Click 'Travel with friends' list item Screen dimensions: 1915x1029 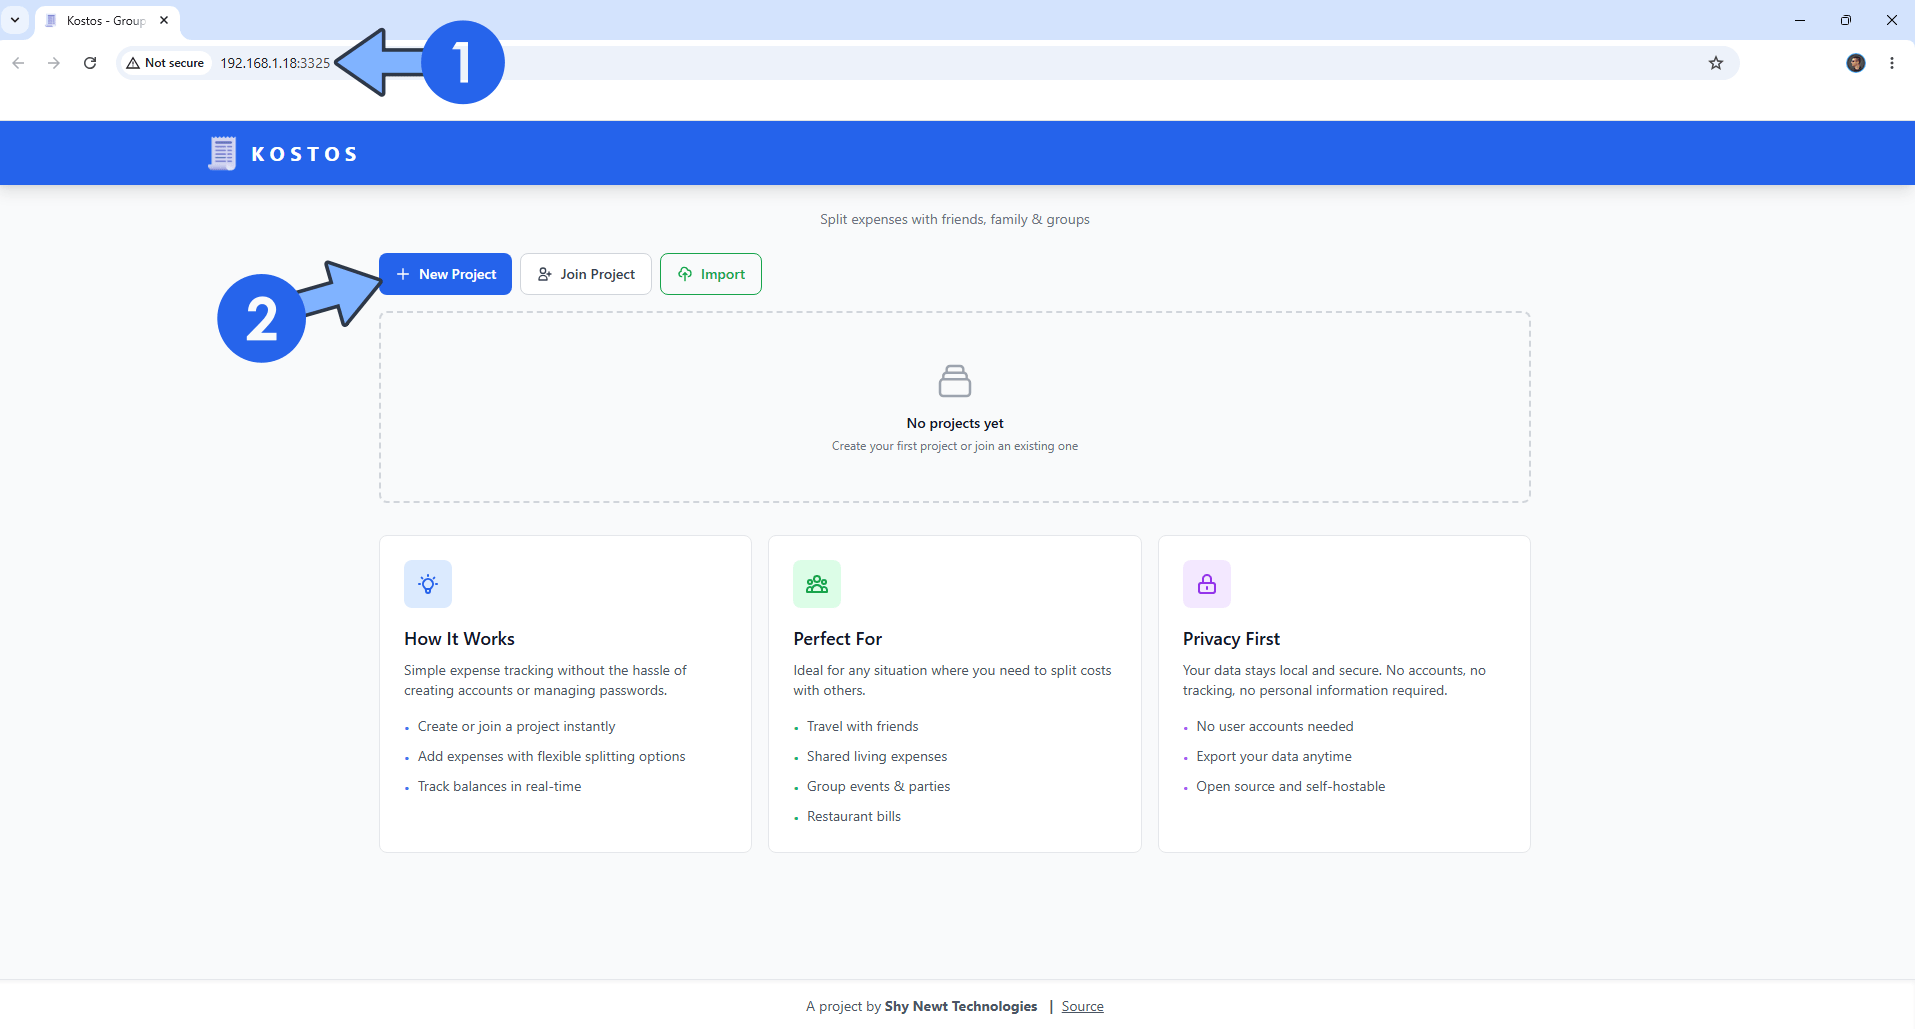coord(862,727)
